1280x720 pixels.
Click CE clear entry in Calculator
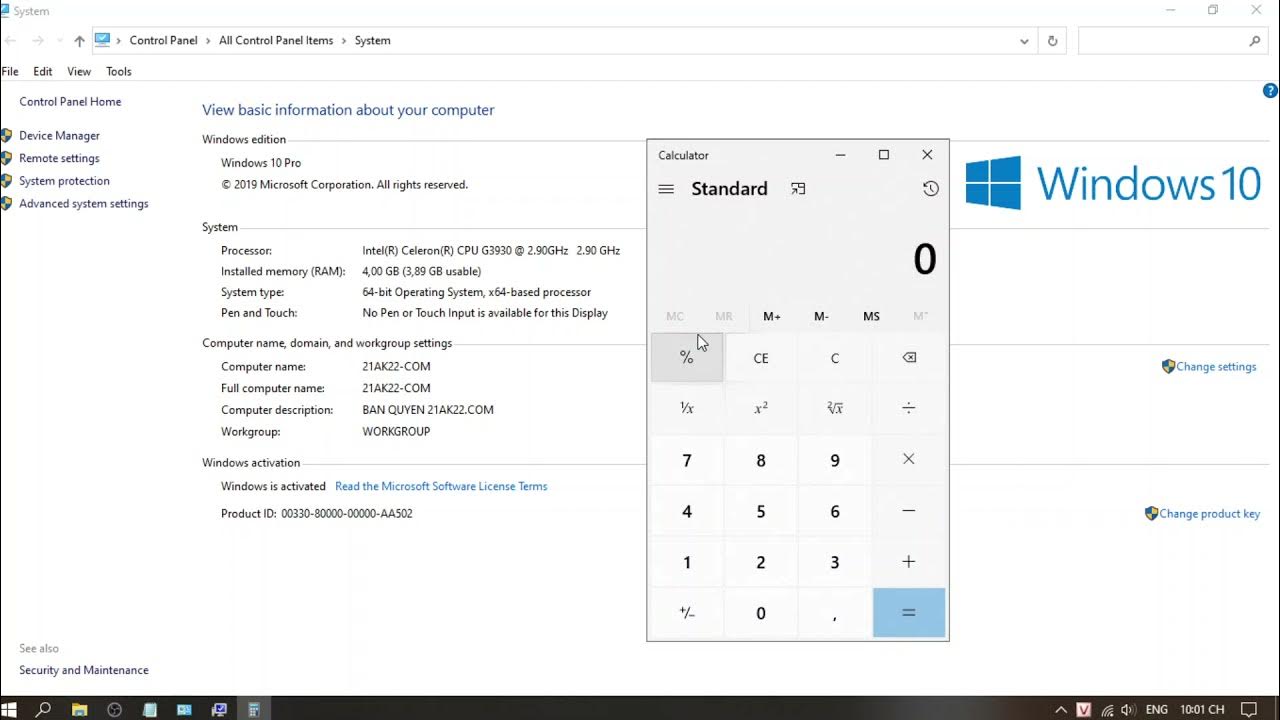pyautogui.click(x=761, y=358)
